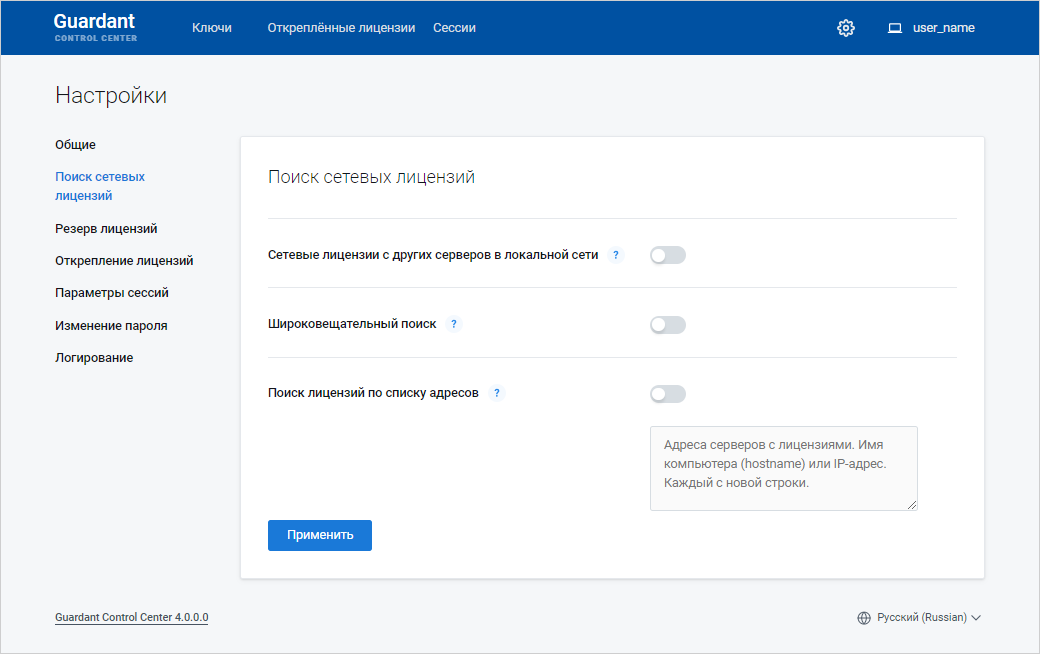Click the text area resize handle
Screen dimensions: 1040x654
[912, 505]
